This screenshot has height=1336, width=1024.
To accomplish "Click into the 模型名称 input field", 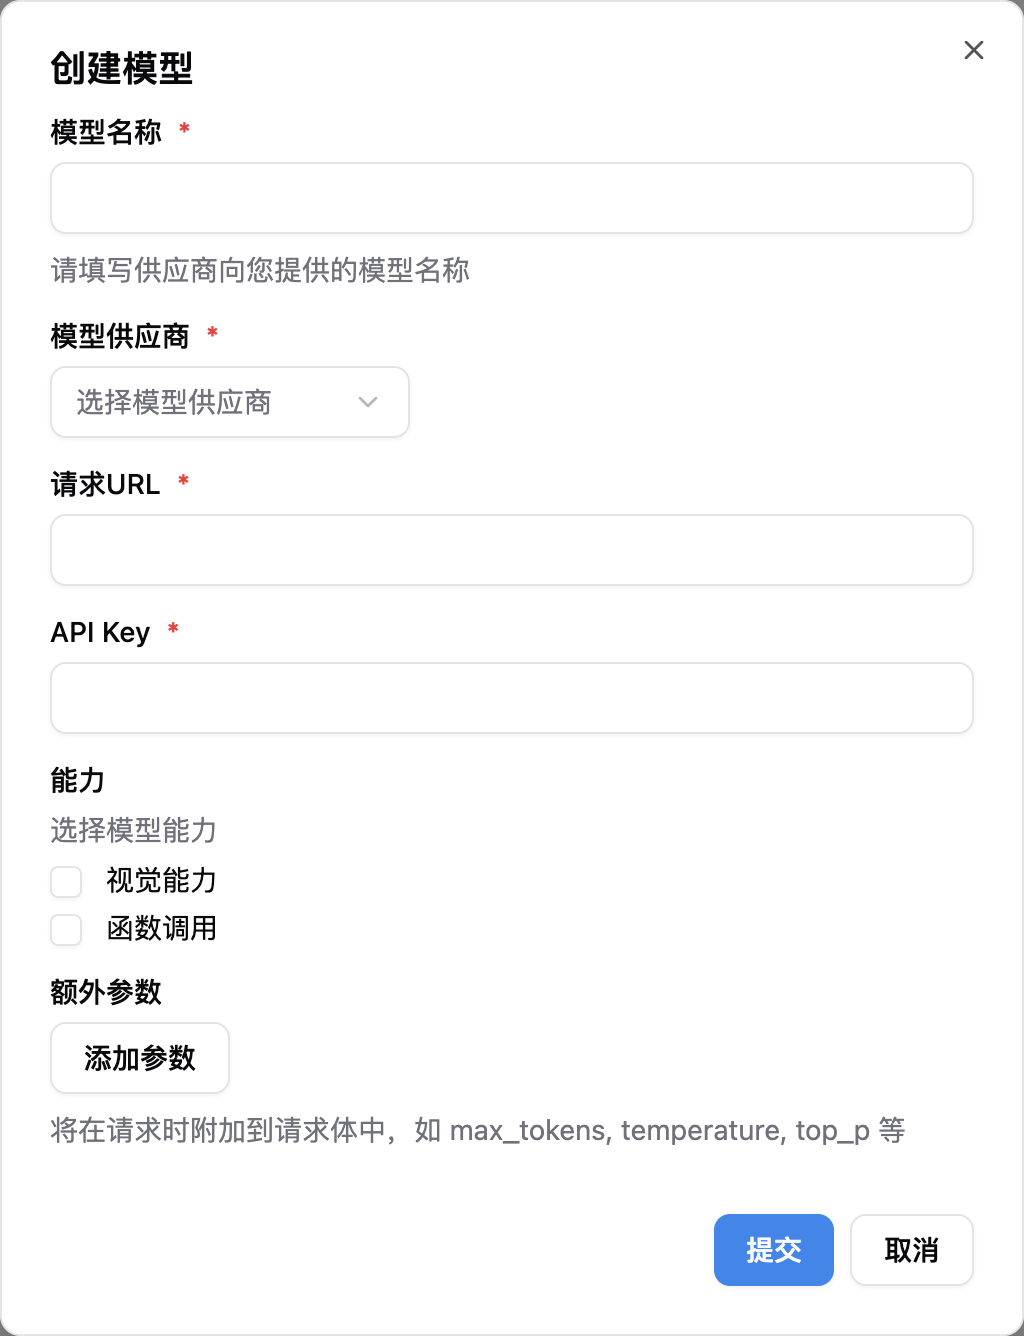I will click(x=511, y=198).
